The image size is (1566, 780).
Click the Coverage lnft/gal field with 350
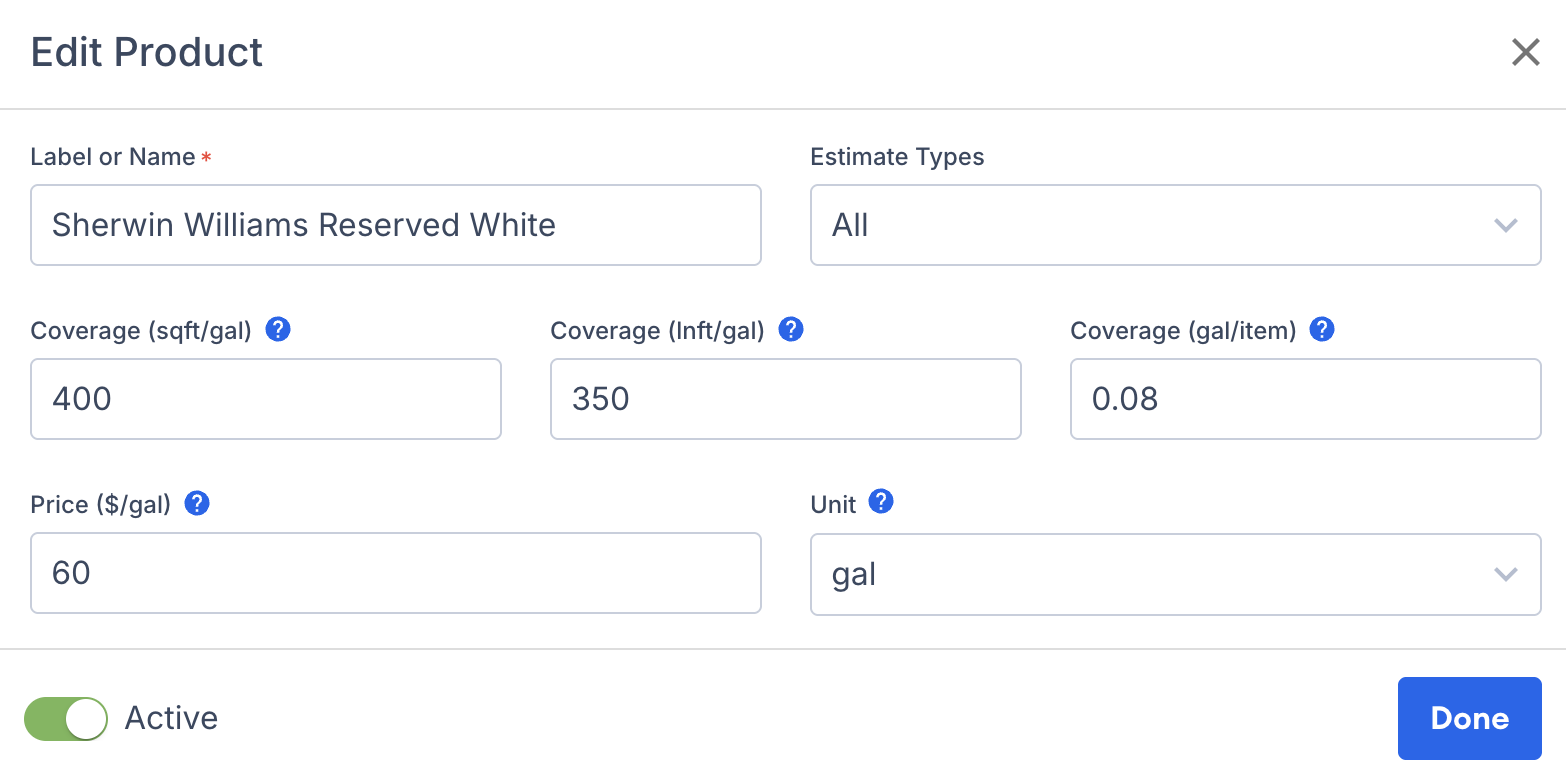coord(785,399)
